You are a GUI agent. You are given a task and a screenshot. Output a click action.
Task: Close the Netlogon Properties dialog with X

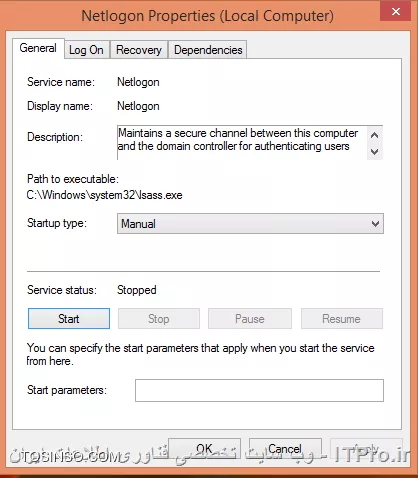pyautogui.click(x=396, y=12)
